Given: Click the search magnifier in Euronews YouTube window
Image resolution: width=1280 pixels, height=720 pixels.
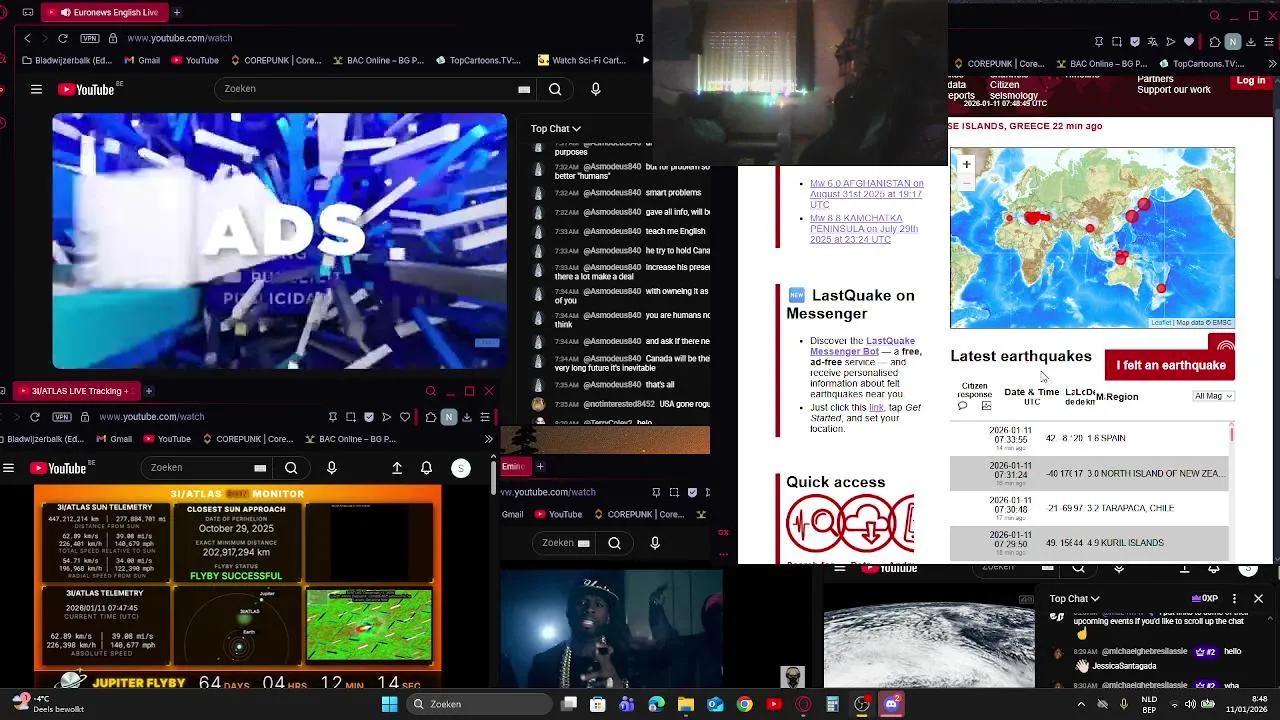Looking at the screenshot, I should click(555, 89).
